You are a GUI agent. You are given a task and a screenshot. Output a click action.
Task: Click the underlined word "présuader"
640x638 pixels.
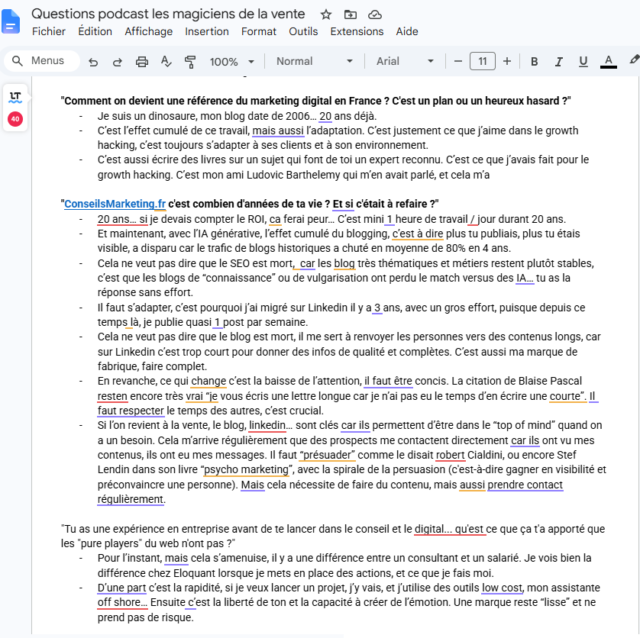(327, 455)
